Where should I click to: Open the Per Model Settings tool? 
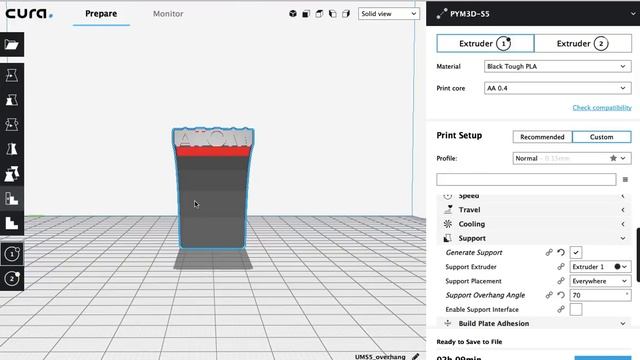coord(12,174)
